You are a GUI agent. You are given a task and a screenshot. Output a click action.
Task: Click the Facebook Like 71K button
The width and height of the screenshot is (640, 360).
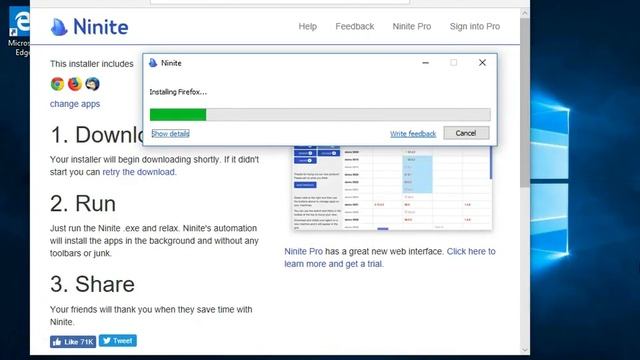(x=73, y=342)
